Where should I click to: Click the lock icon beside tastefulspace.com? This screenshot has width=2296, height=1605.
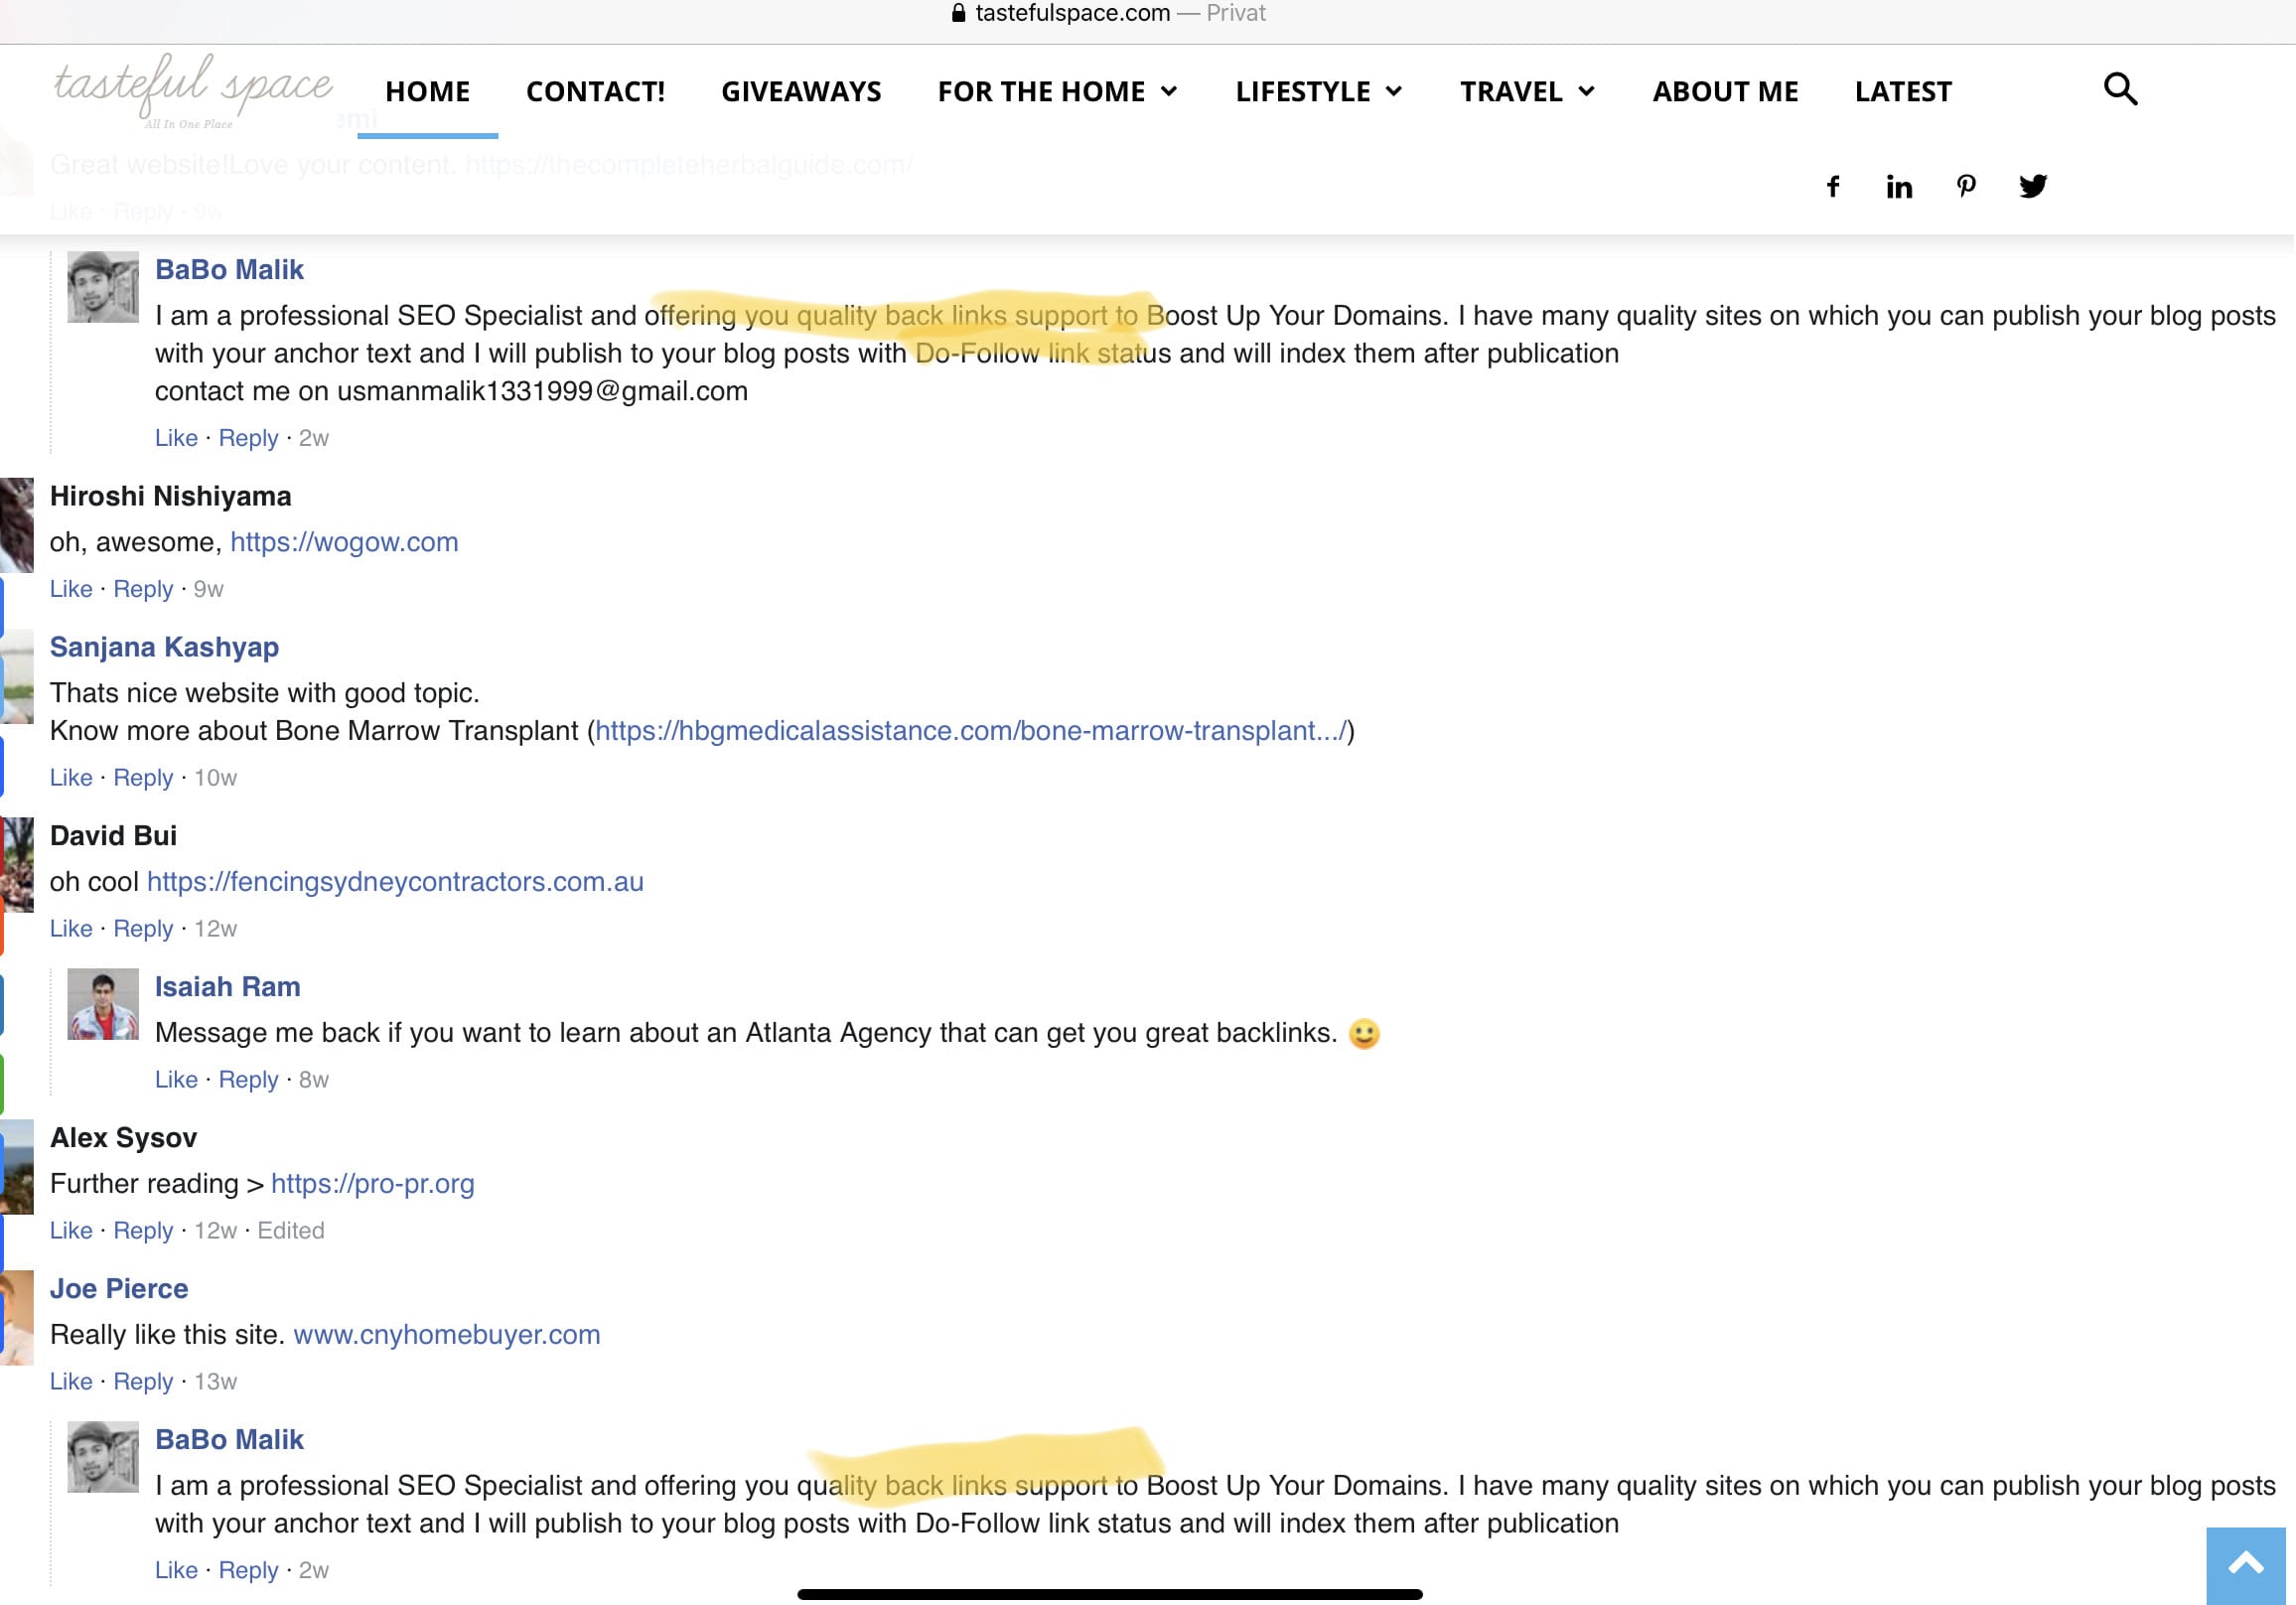click(958, 13)
